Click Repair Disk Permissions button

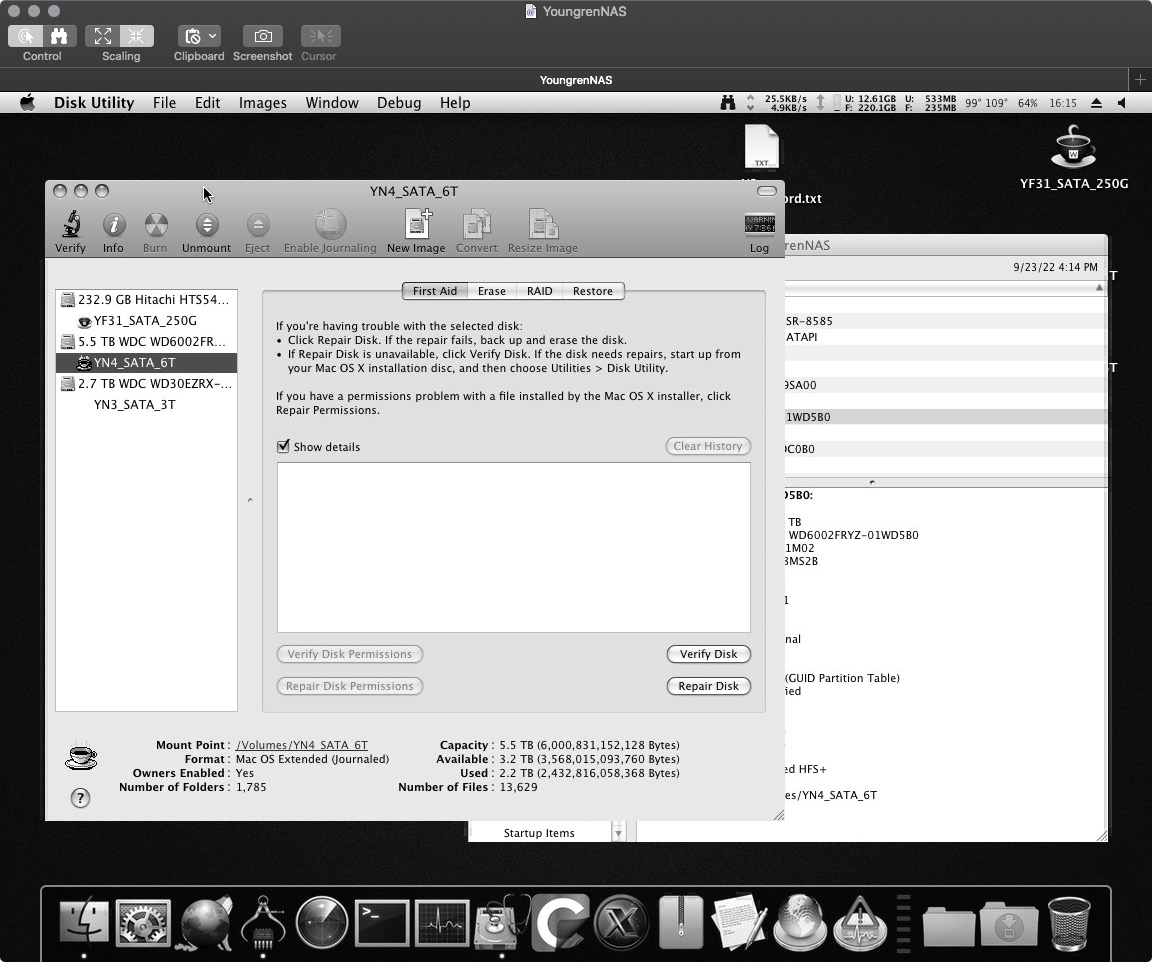point(350,686)
